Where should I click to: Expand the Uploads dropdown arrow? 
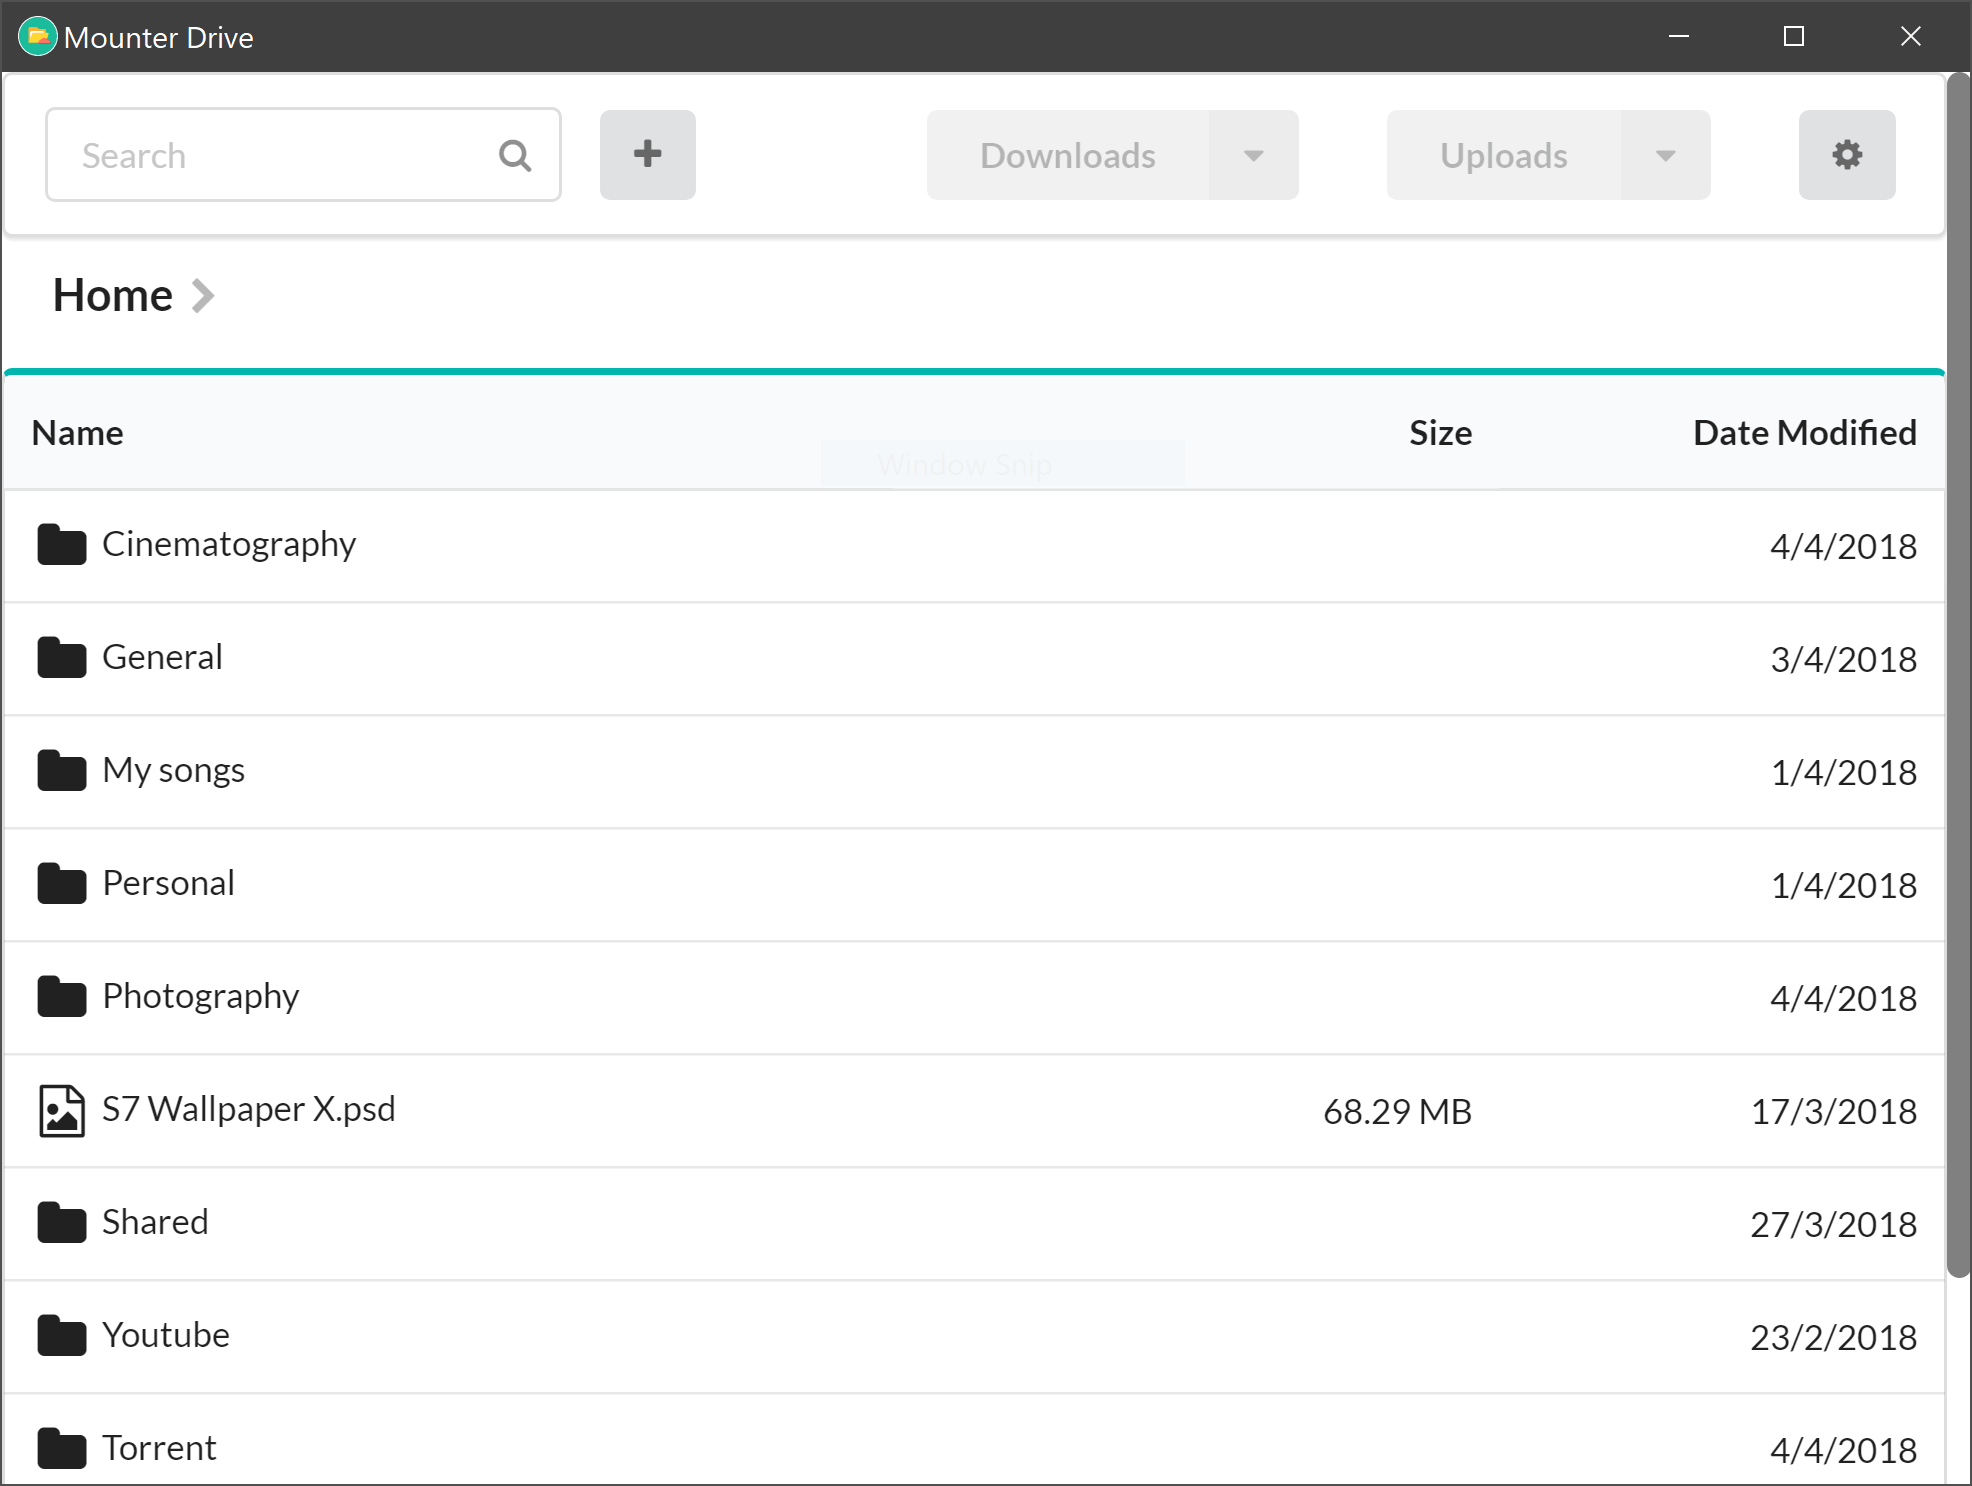1665,156
